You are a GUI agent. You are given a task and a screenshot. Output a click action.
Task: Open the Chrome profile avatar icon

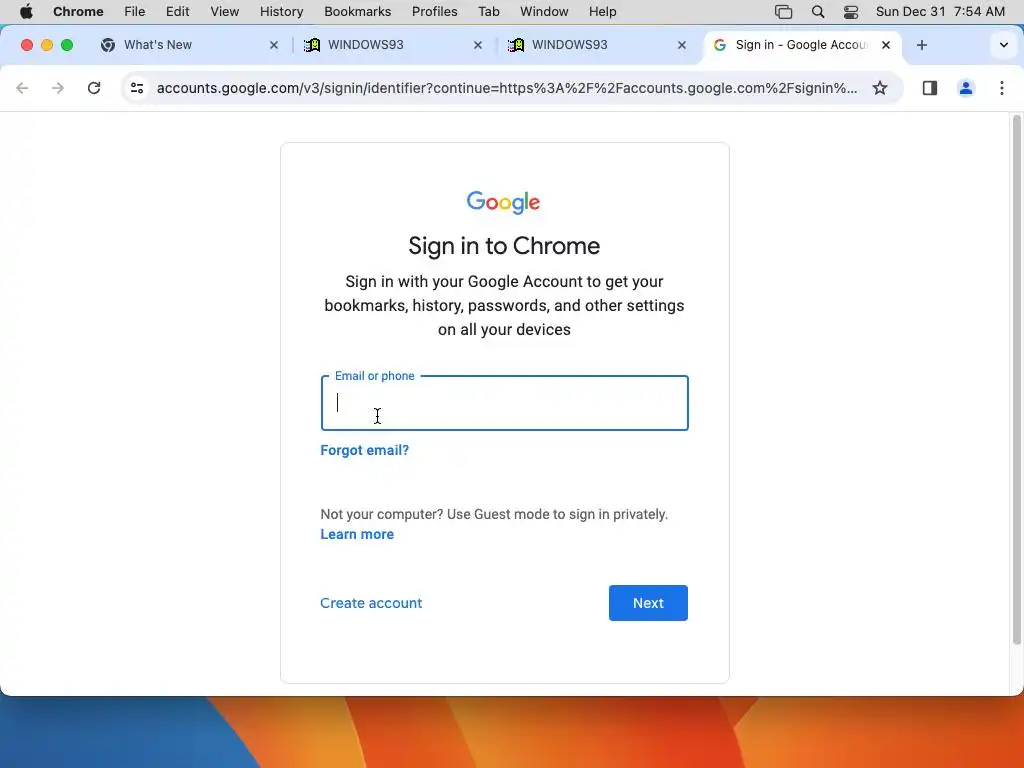click(x=965, y=88)
